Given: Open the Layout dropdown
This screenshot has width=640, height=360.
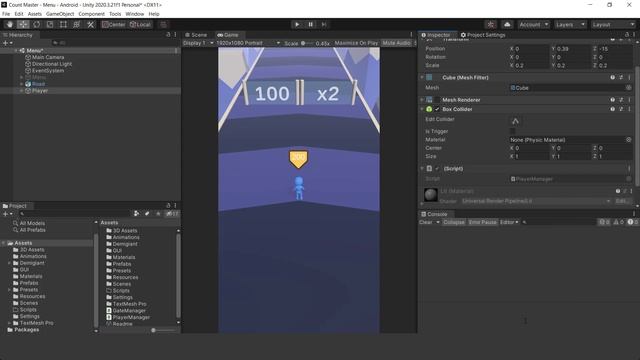Looking at the screenshot, I should (x=613, y=24).
